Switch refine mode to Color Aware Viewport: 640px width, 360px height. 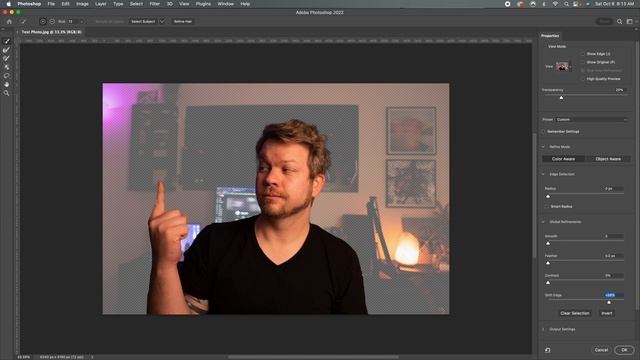tap(563, 159)
